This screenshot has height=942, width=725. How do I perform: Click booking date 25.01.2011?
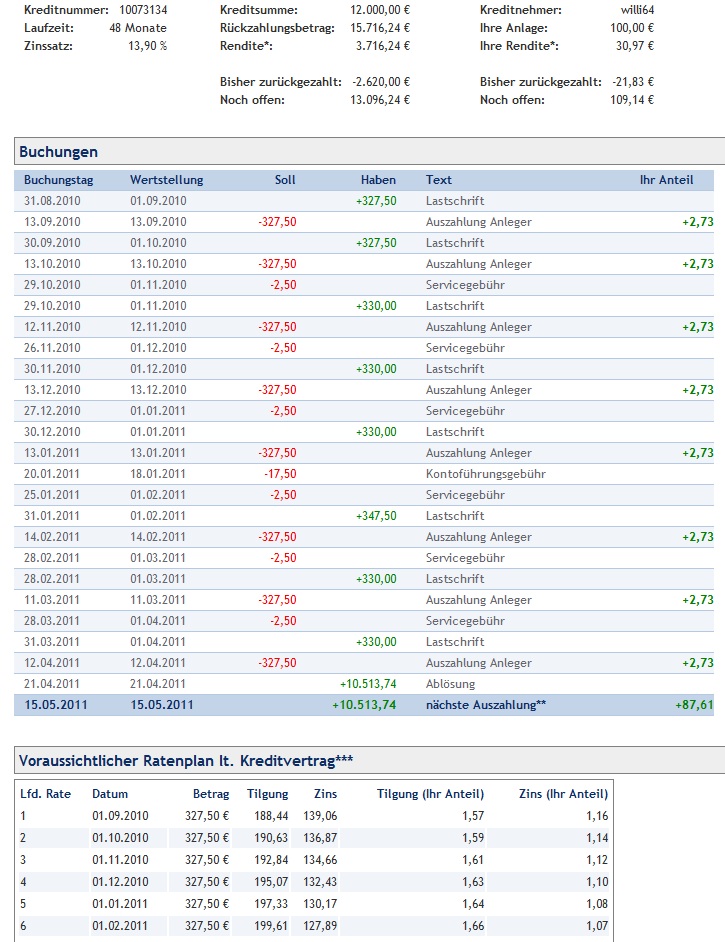(52, 495)
